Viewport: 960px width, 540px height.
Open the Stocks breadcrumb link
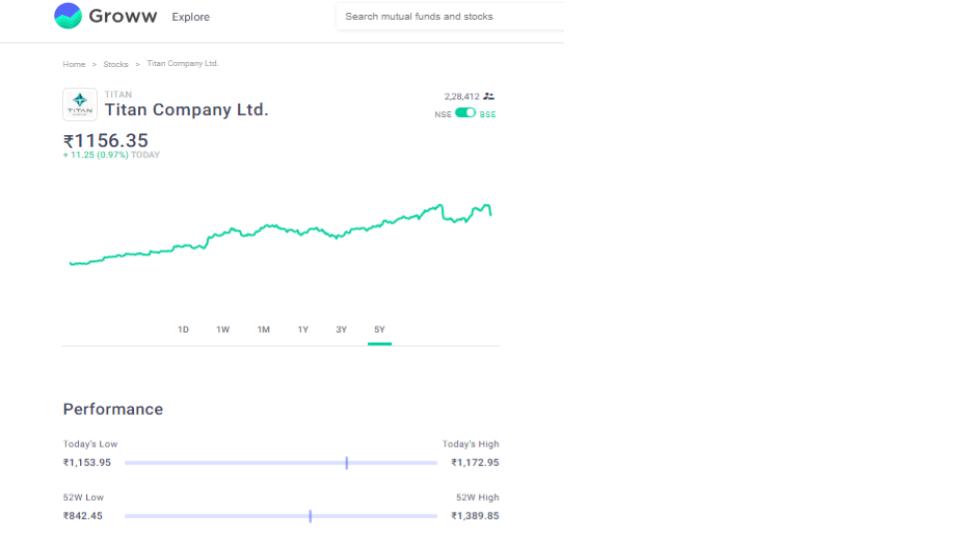point(116,64)
